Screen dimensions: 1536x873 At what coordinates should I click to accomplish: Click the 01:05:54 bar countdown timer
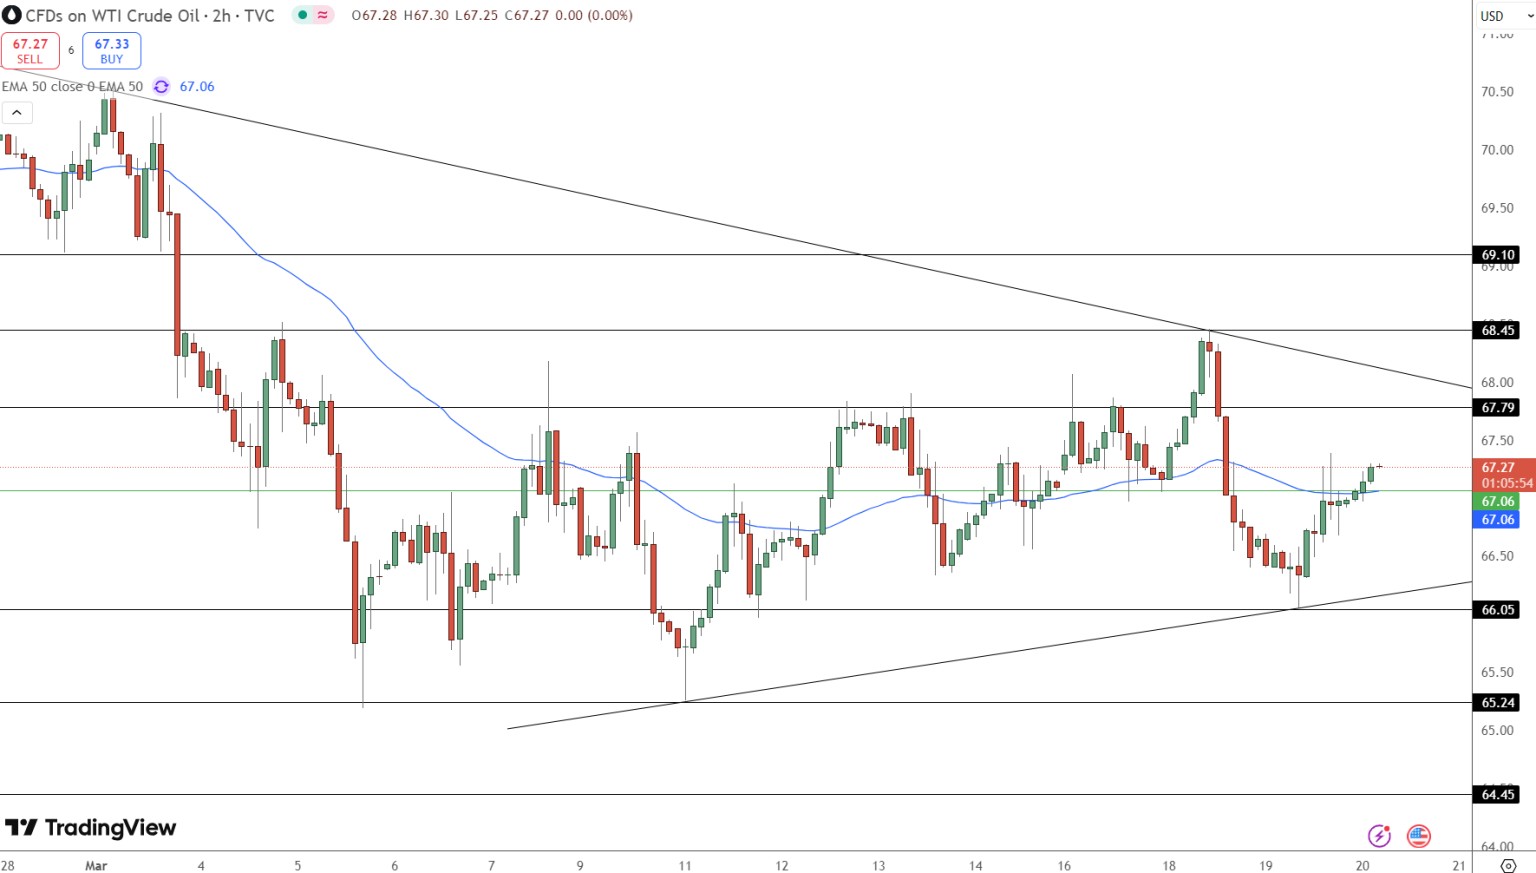coord(1507,483)
